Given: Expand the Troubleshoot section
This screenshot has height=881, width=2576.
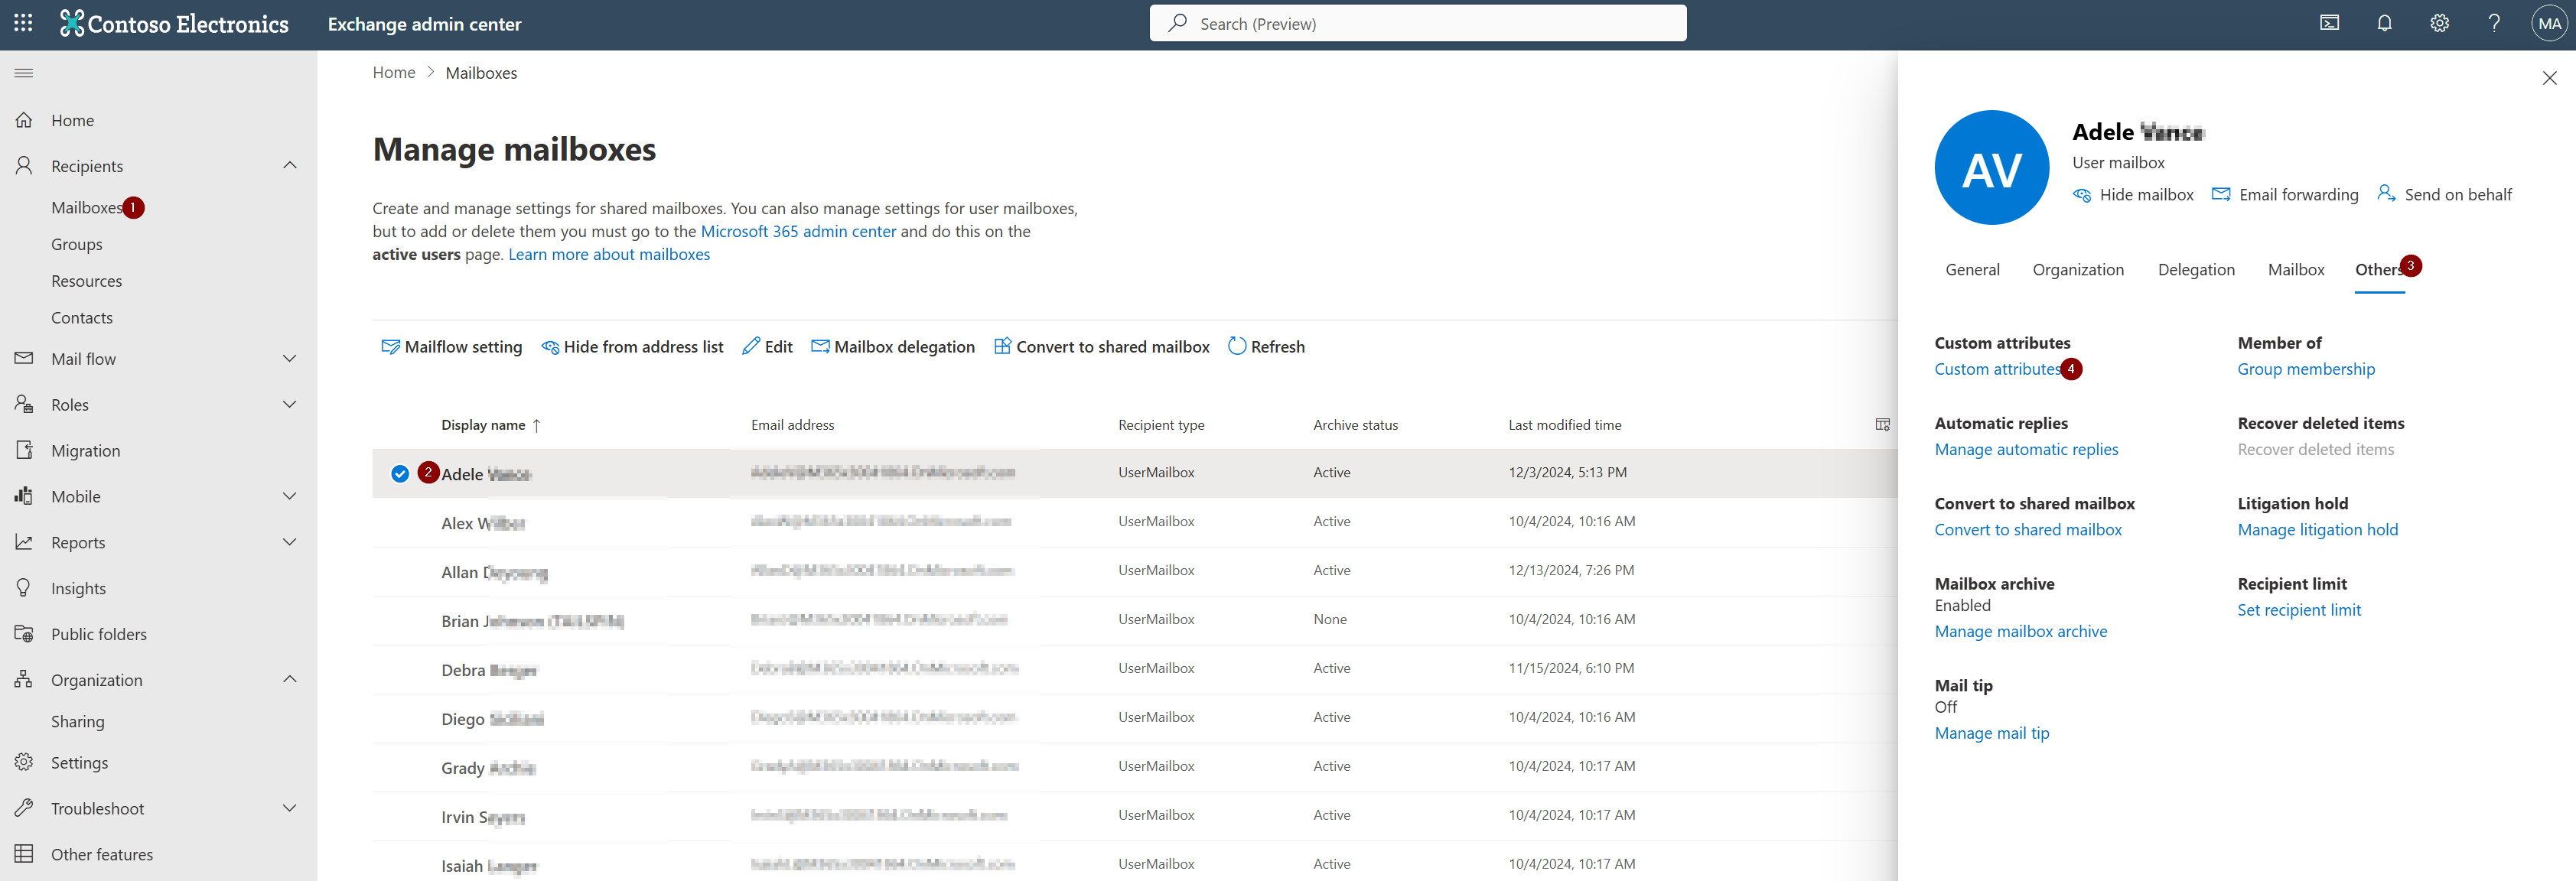Looking at the screenshot, I should (x=290, y=808).
